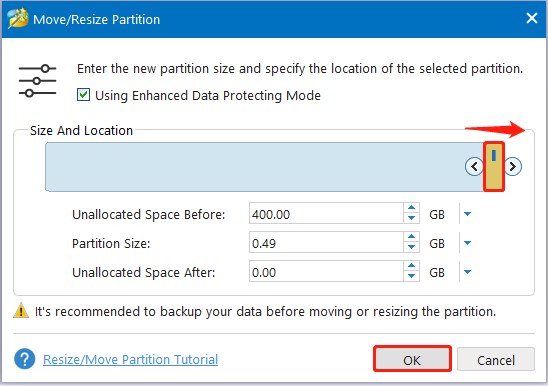
Task: Click the Partition Size input field
Action: (x=326, y=243)
